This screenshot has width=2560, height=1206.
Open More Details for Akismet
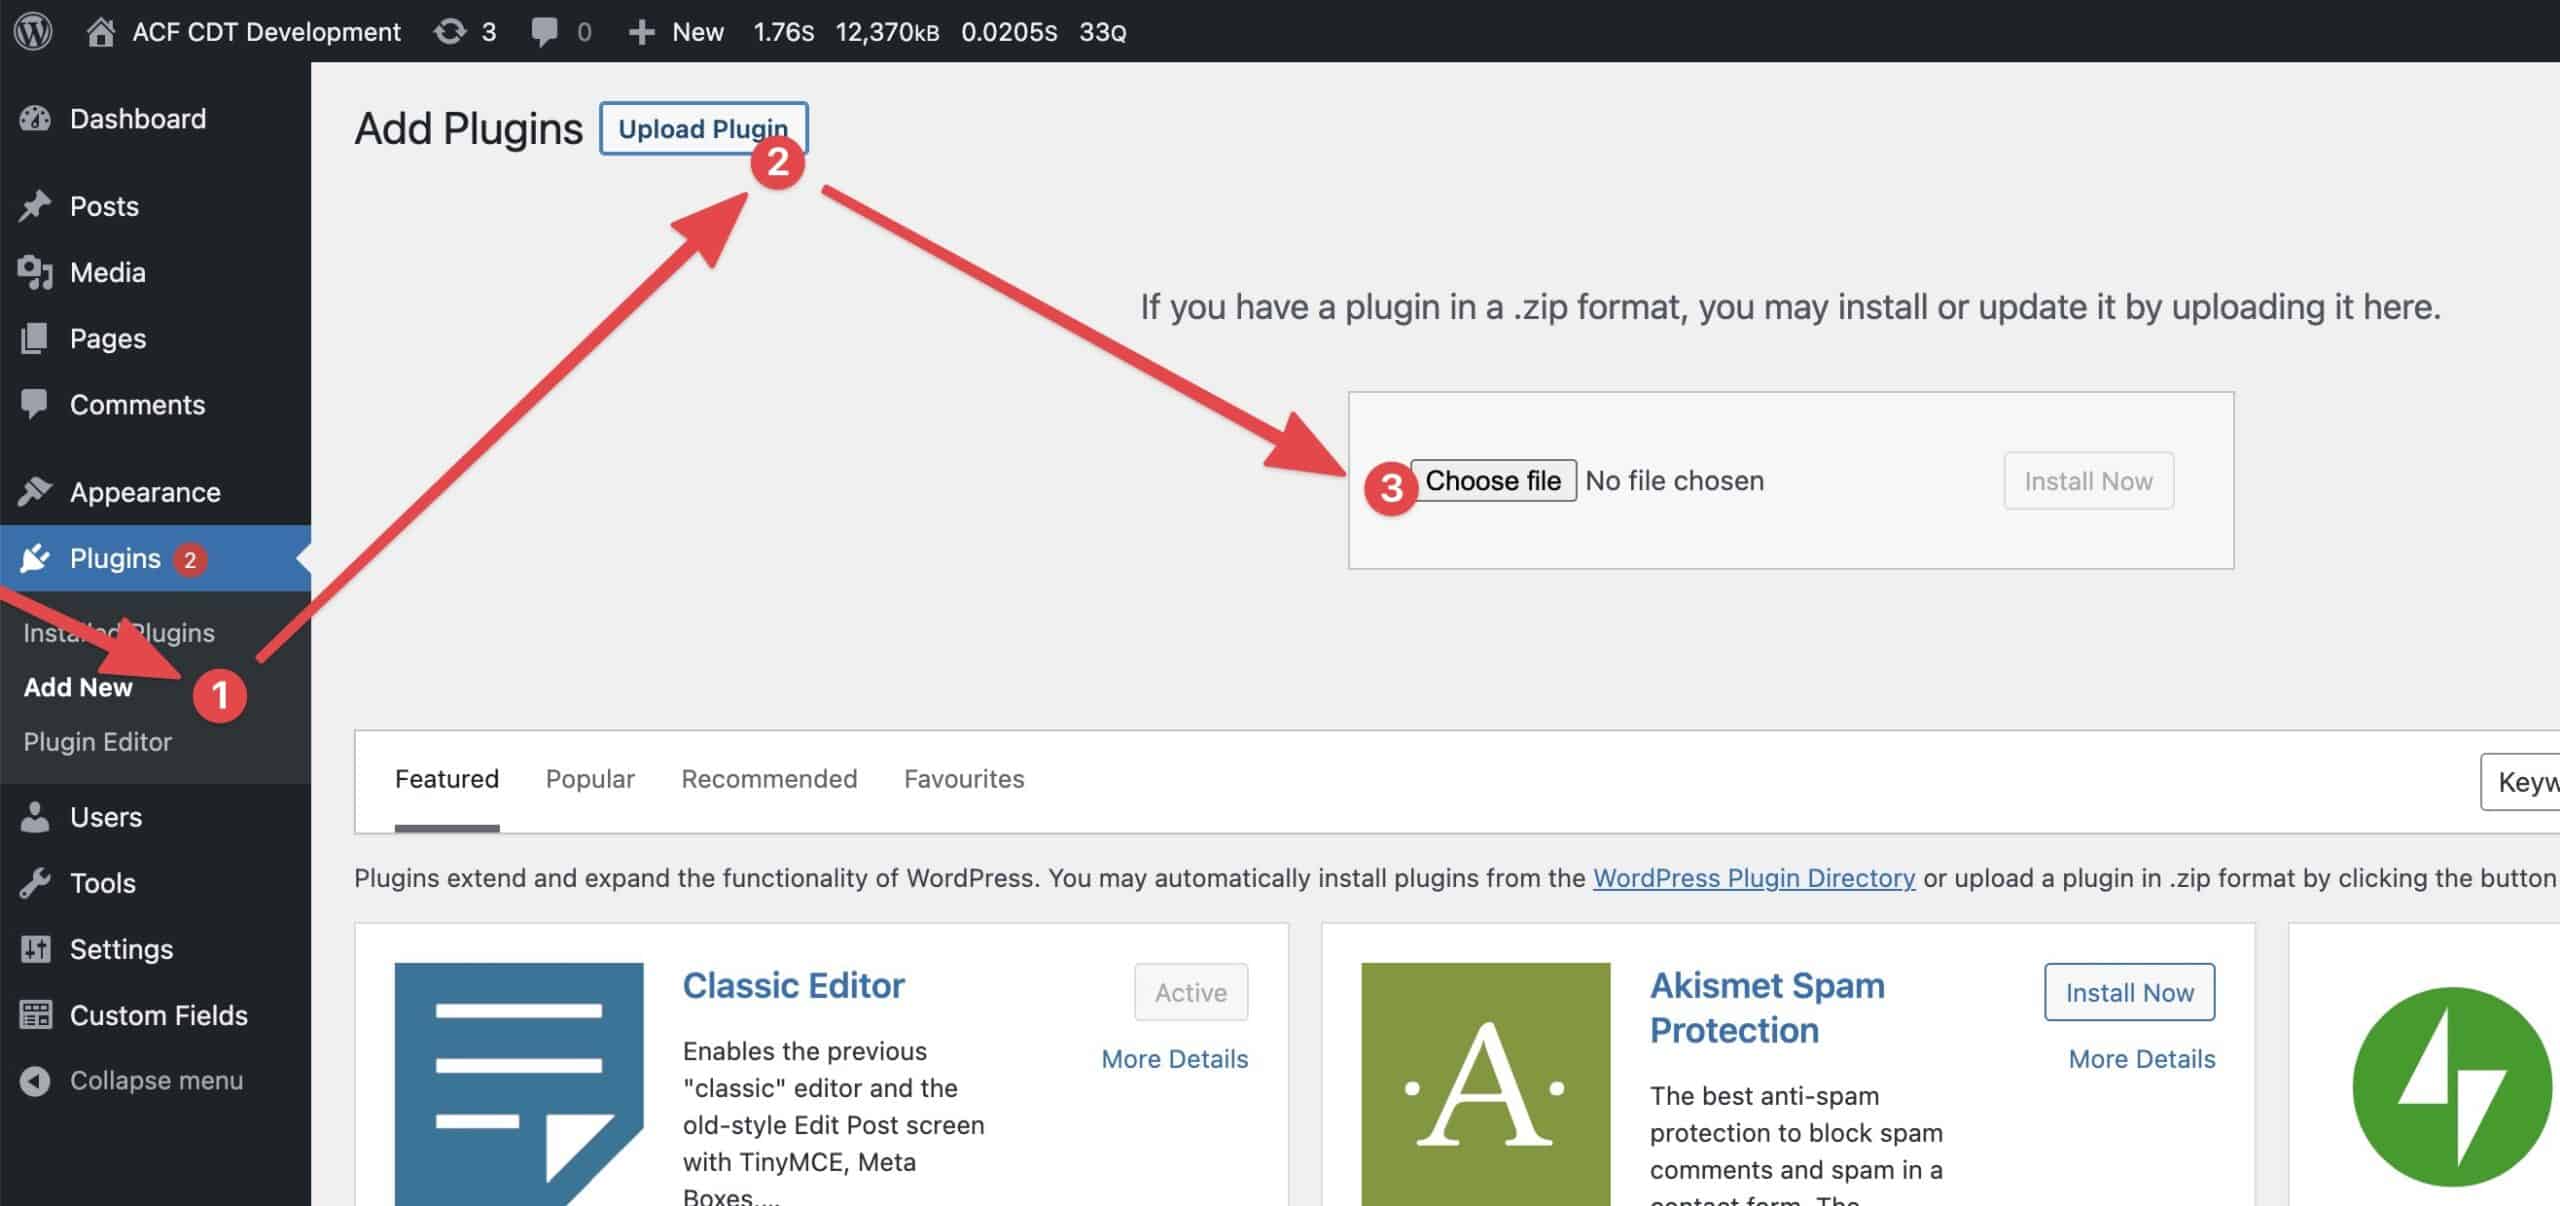coord(2141,1059)
